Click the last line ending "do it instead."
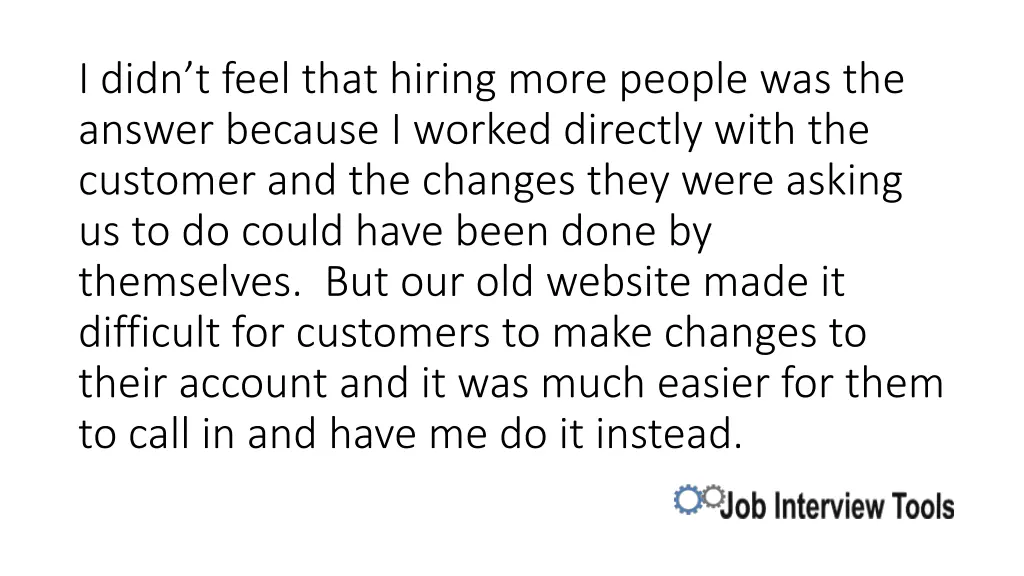This screenshot has width=1024, height=576. (411, 436)
